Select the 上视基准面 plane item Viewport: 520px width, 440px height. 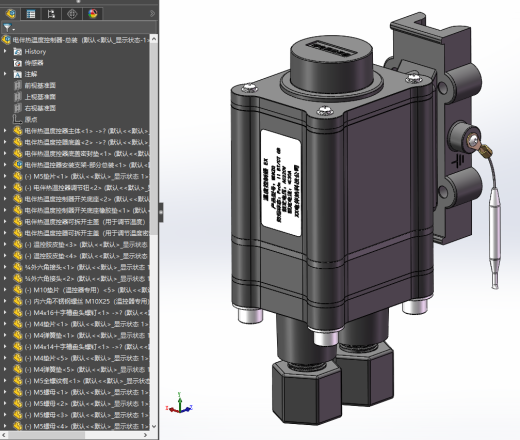click(40, 97)
